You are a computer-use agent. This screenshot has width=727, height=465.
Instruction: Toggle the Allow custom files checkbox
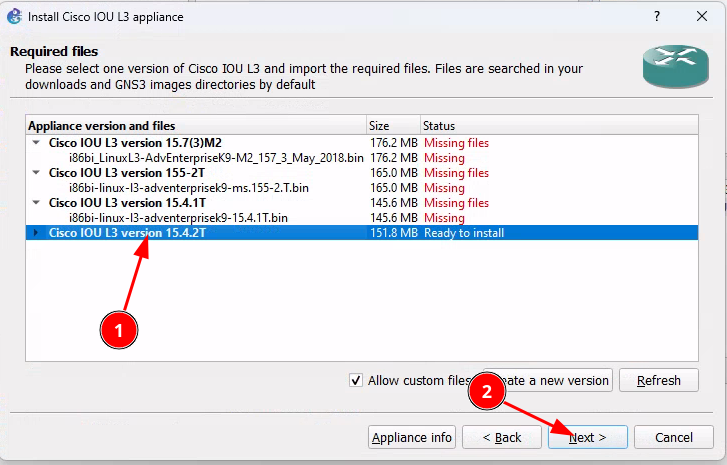point(356,380)
